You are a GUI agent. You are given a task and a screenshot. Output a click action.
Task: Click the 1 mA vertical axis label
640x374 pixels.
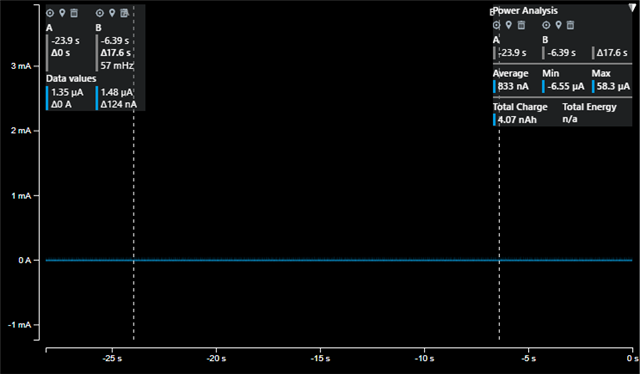point(21,196)
